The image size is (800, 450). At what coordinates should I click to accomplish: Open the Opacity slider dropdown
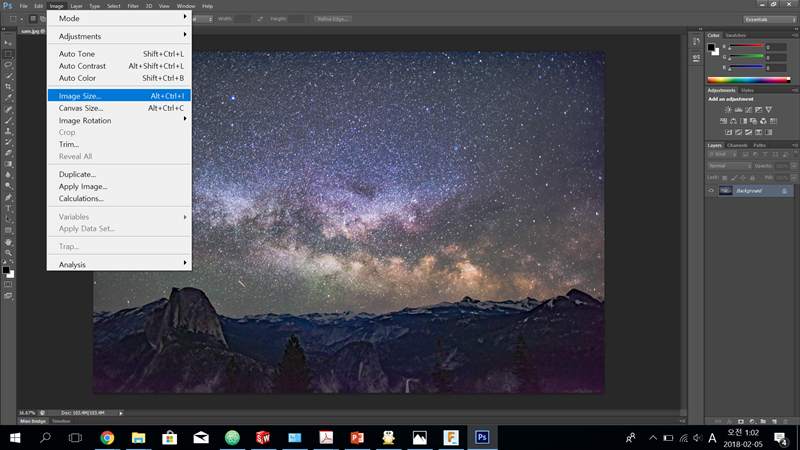tap(793, 166)
